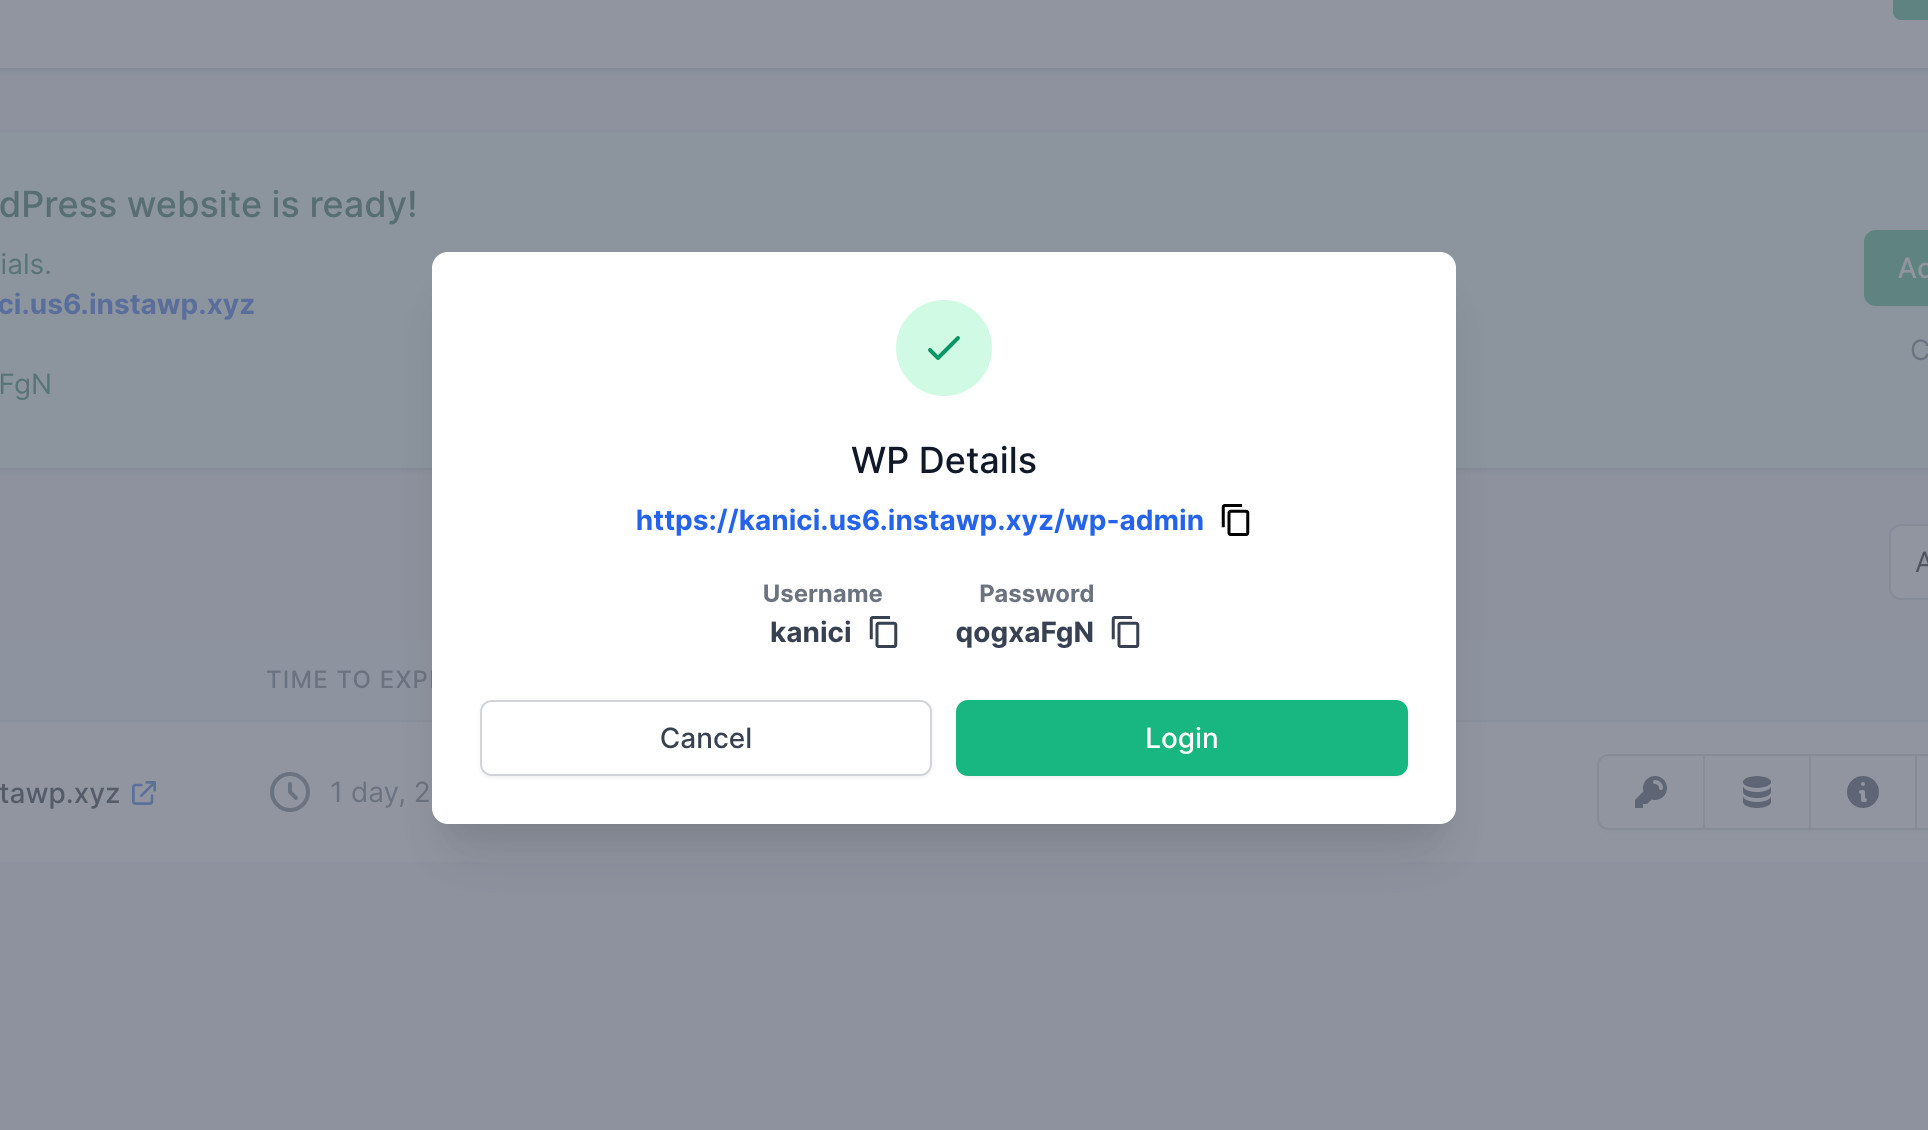Copy the password qogxaFgN

coord(1126,632)
